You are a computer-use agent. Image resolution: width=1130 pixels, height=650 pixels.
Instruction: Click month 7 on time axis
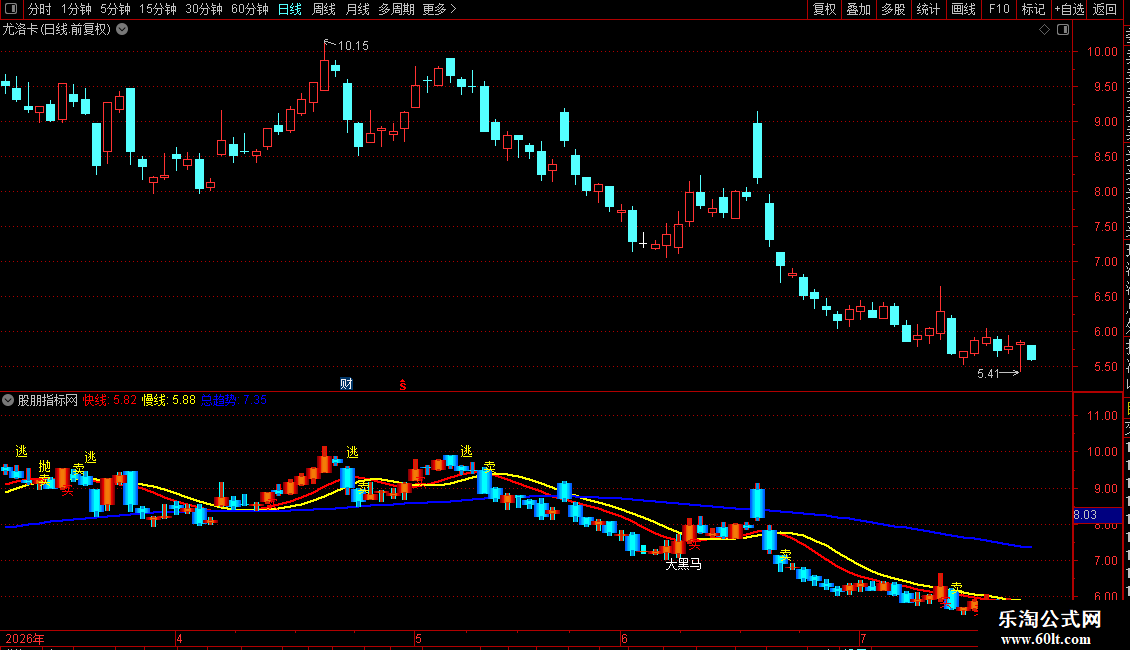(x=863, y=638)
